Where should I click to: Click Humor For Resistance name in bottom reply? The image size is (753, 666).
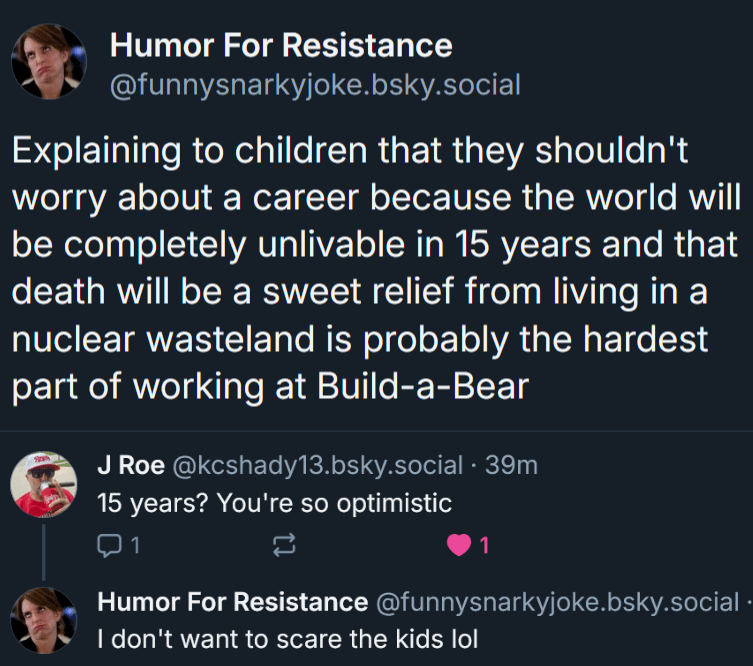coord(232,602)
